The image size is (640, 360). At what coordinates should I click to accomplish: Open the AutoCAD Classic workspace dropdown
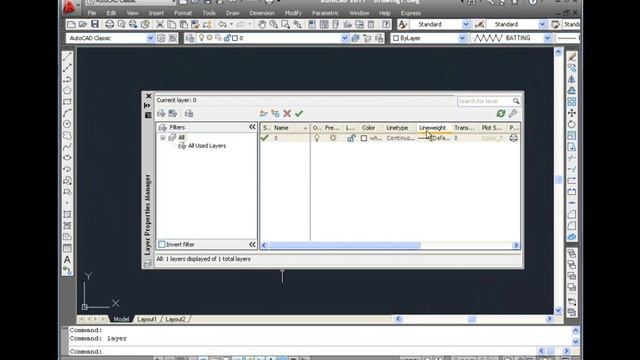click(150, 38)
